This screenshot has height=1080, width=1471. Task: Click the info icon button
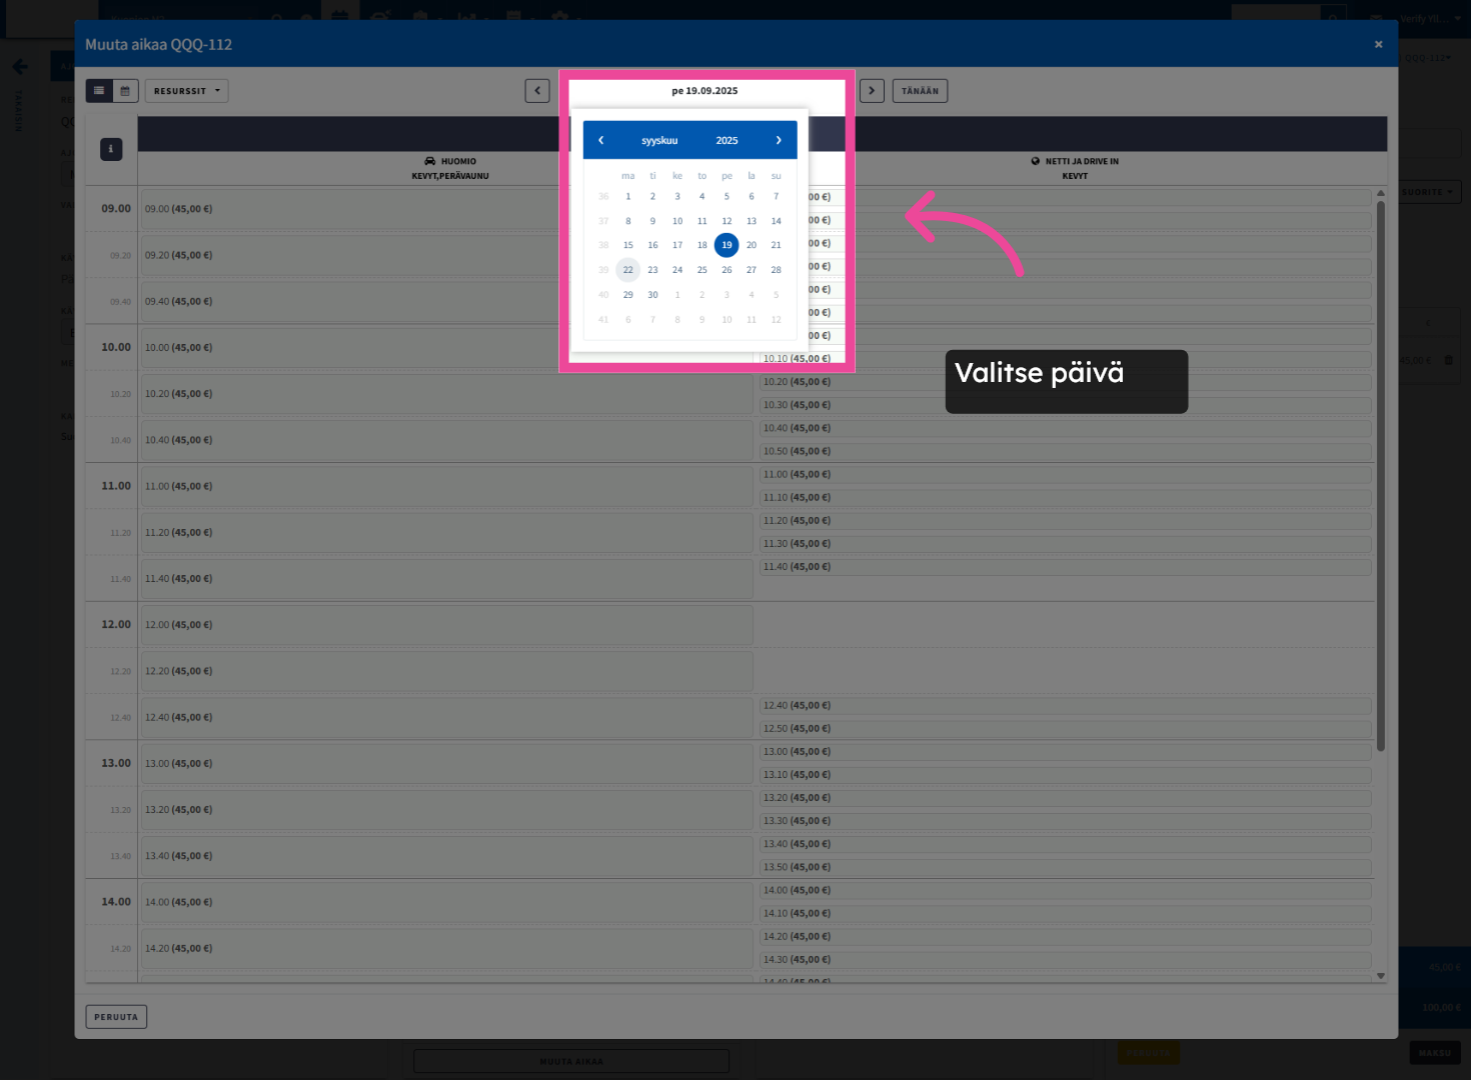(x=111, y=149)
